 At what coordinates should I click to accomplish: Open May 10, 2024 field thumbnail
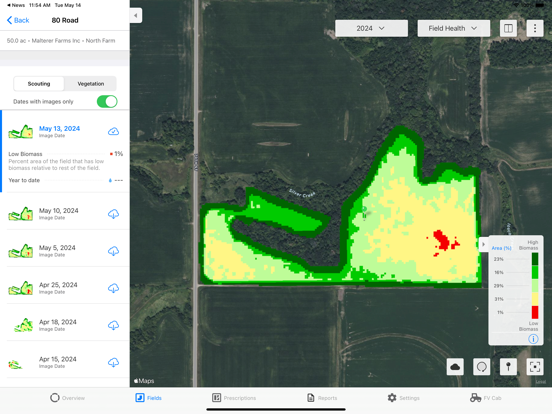(21, 214)
